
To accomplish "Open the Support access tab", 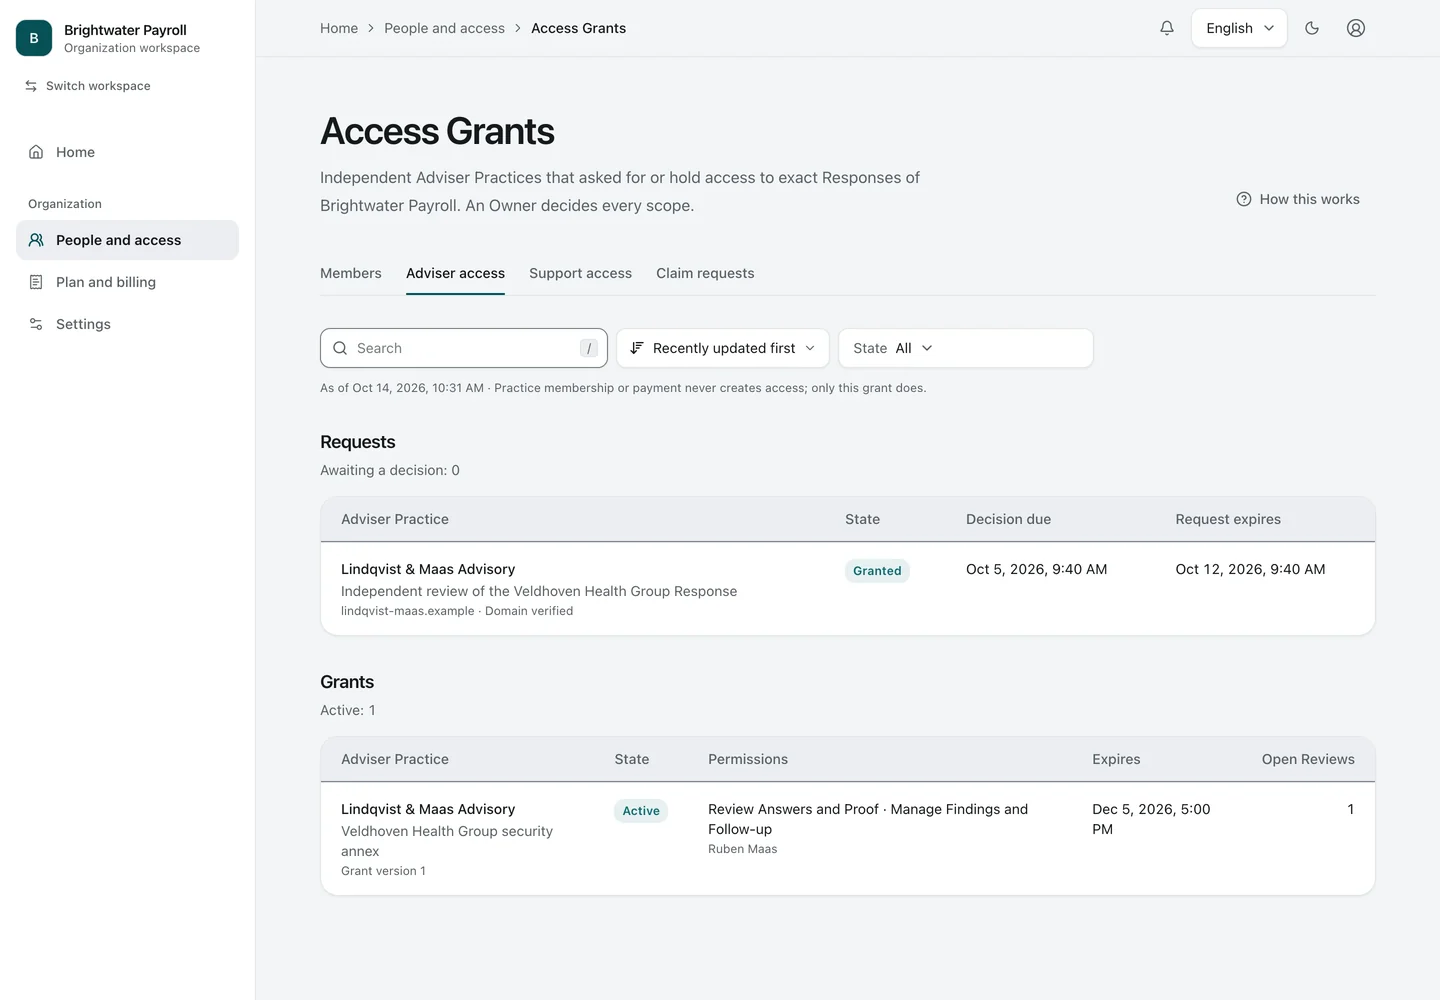I will coord(580,273).
